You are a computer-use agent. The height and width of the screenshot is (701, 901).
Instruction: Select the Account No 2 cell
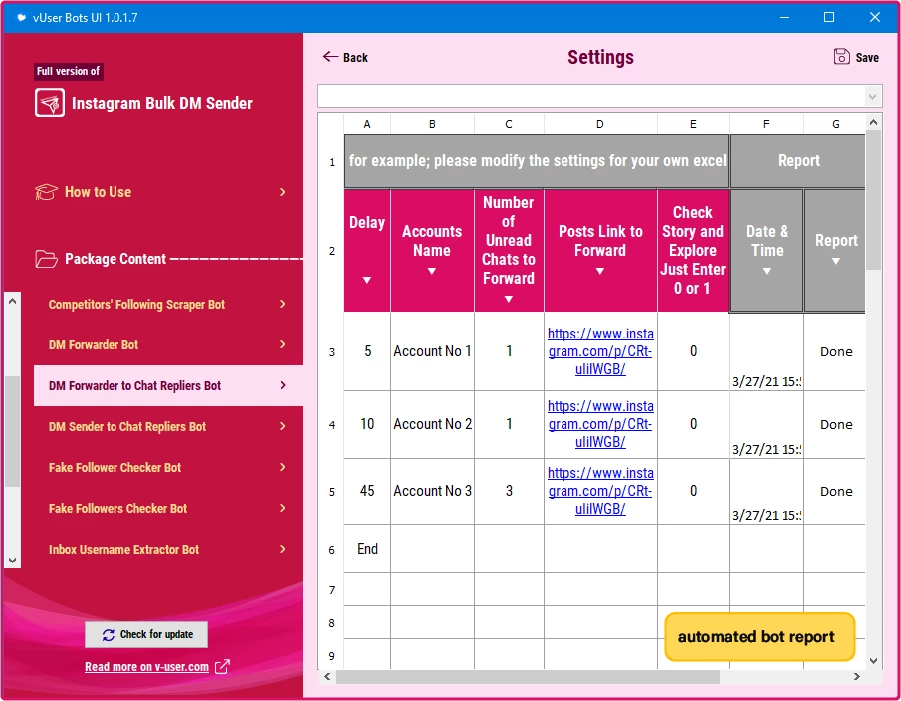(x=433, y=424)
